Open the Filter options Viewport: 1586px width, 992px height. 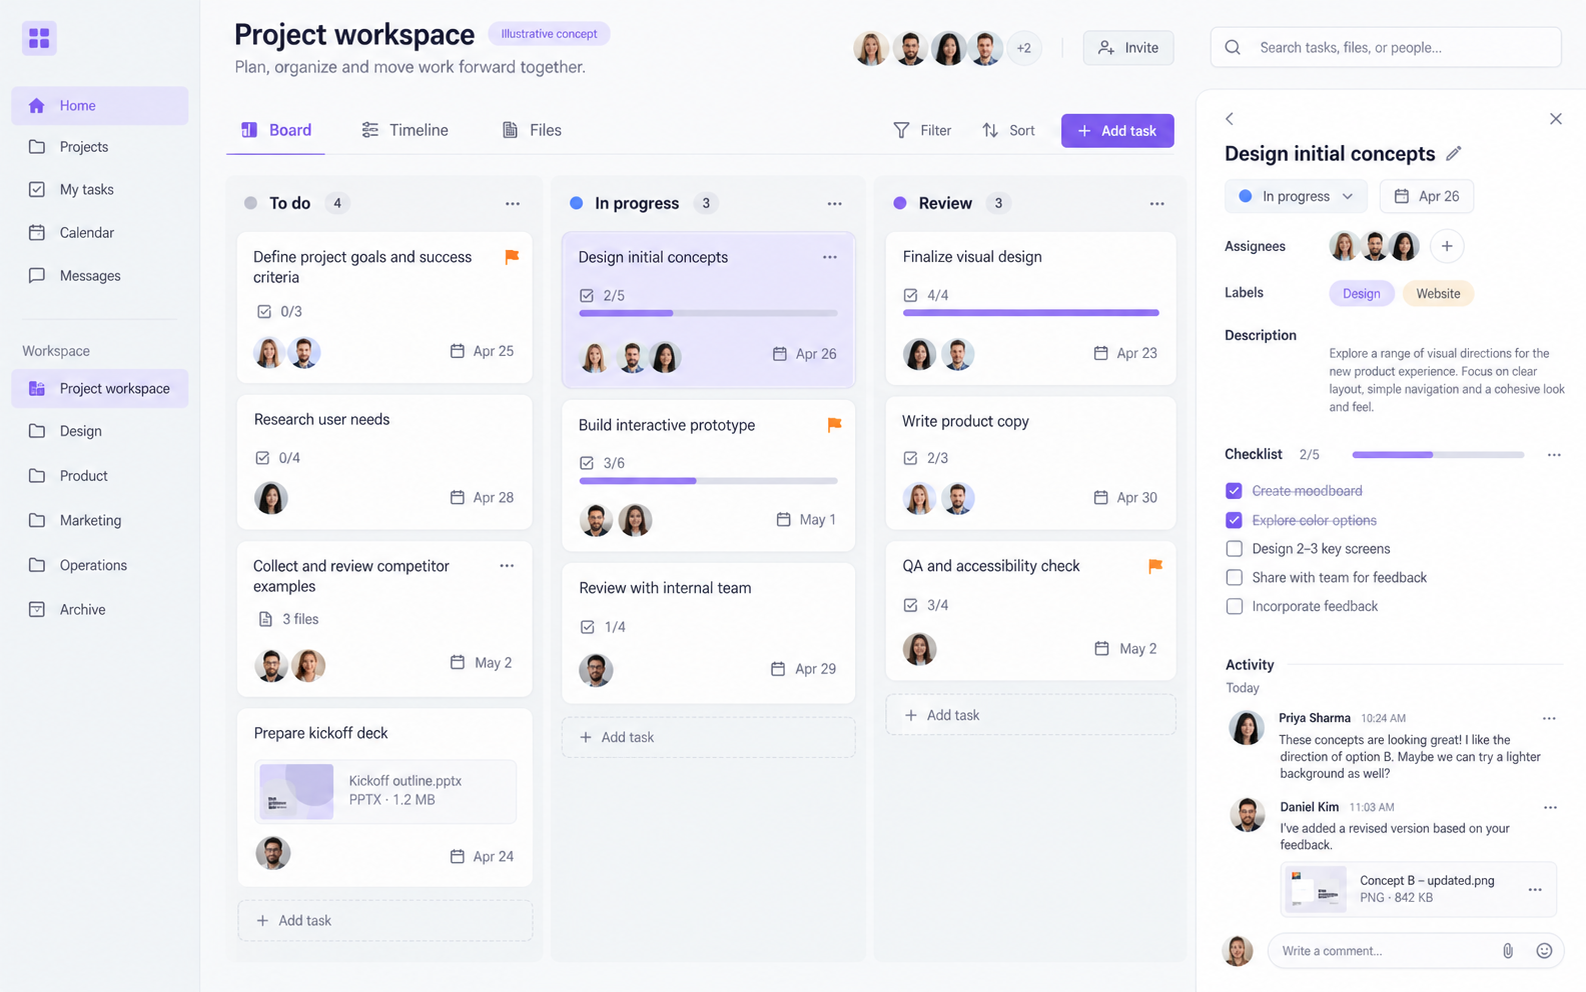pos(922,130)
